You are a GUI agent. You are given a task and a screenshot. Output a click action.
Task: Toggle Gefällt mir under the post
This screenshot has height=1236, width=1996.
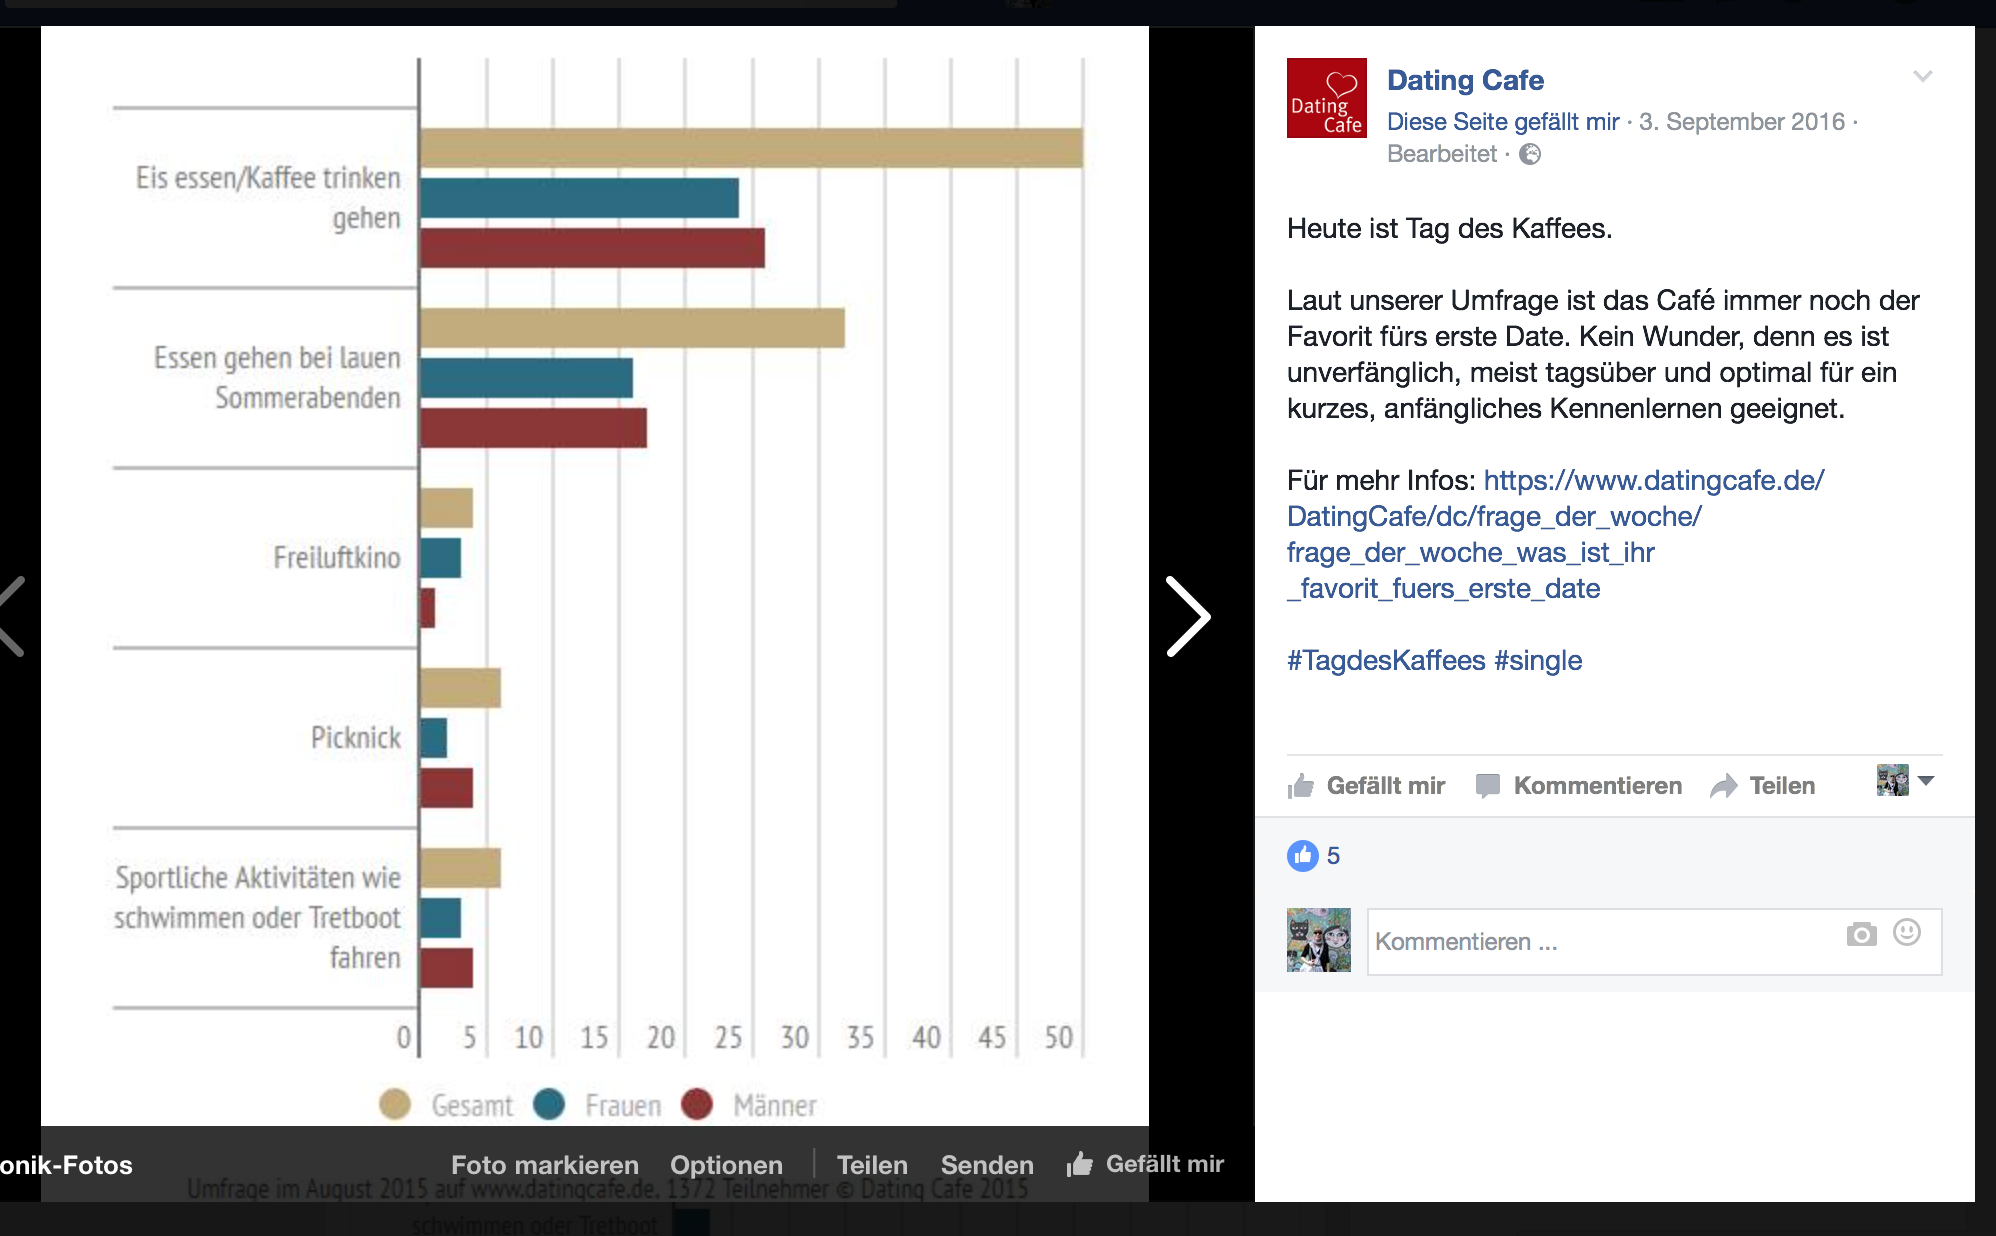coord(1366,786)
